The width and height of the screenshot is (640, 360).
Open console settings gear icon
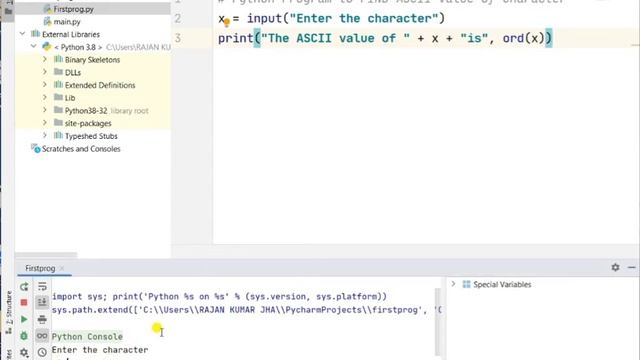(x=24, y=352)
